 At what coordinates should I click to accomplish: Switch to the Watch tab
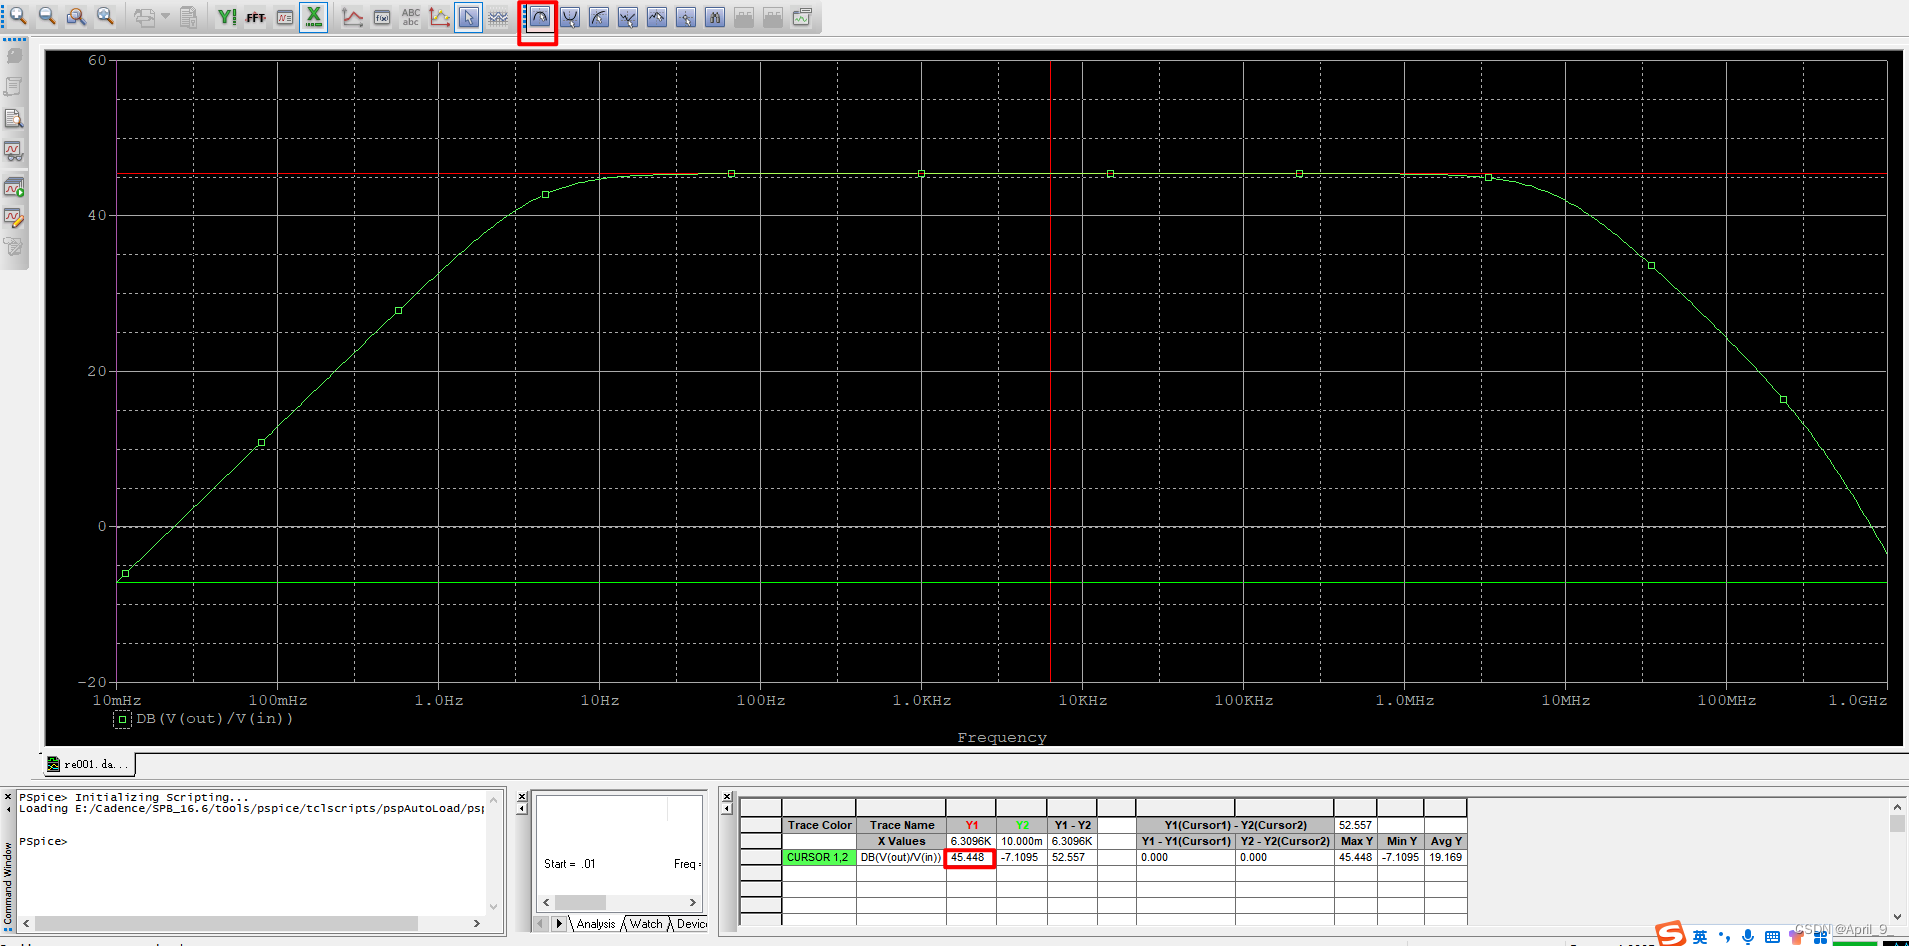[x=646, y=924]
